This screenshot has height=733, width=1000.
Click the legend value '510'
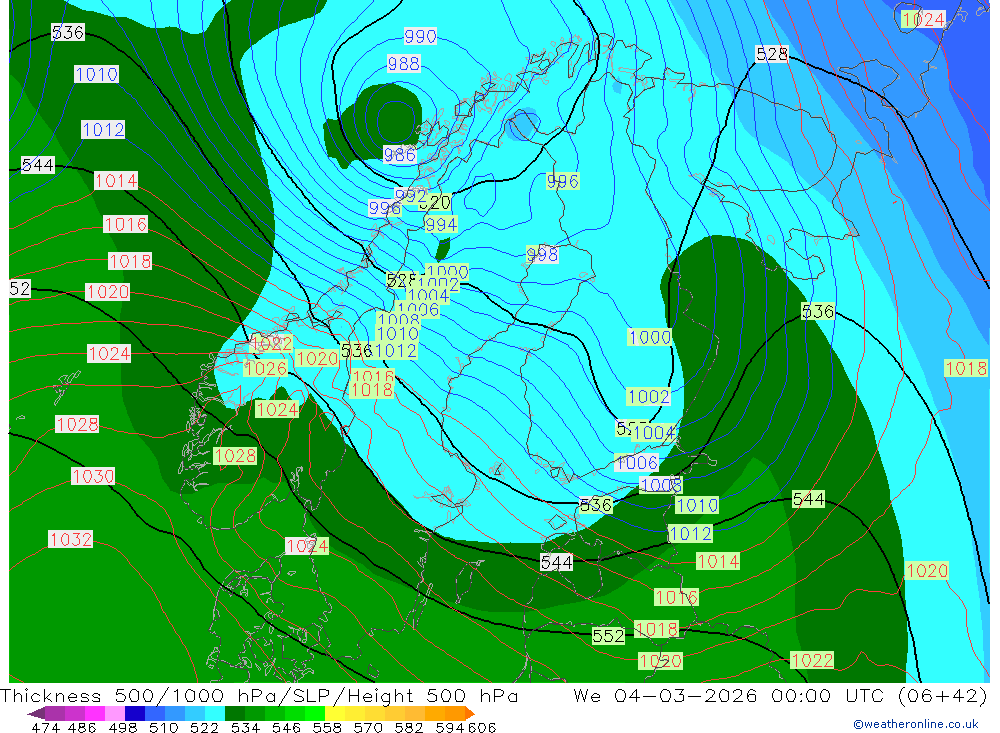[164, 727]
